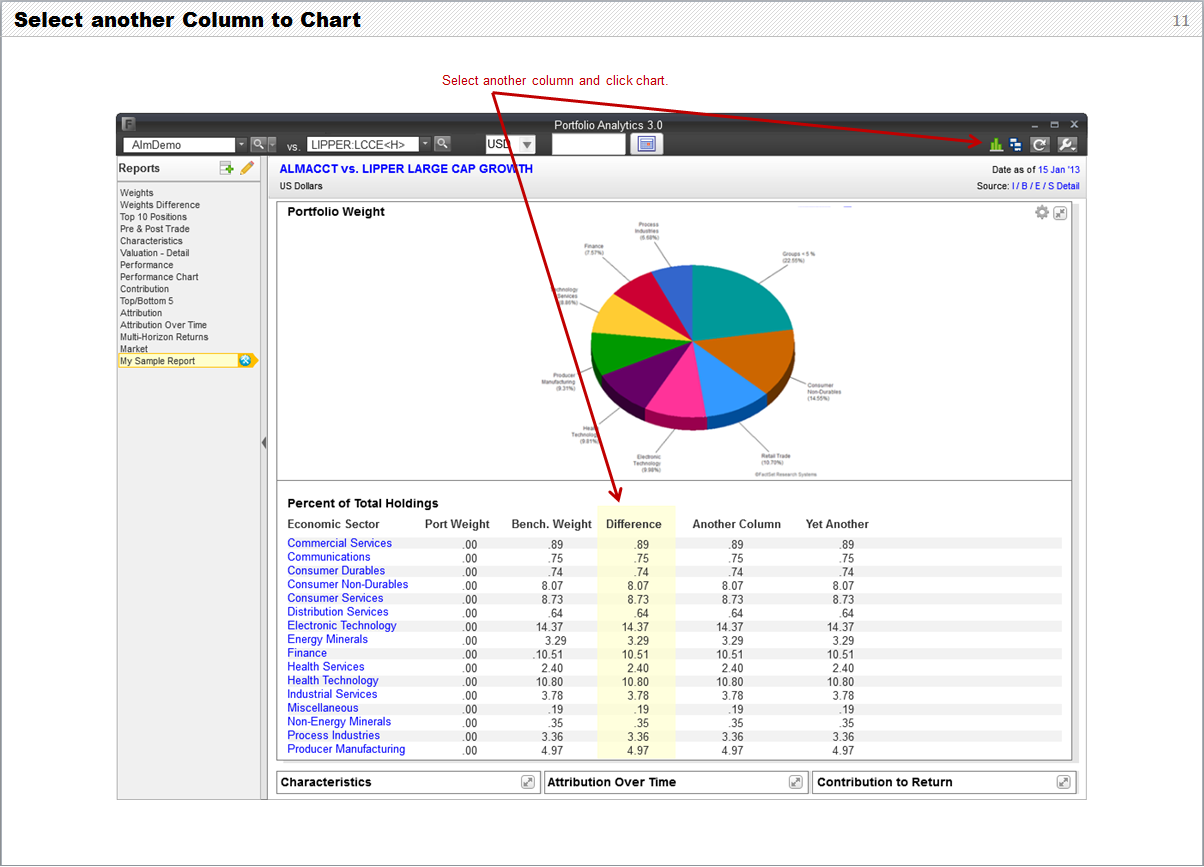This screenshot has height=867, width=1204.
Task: Open the LIPPER:LCCE<H> benchmark dropdown arrow
Action: tap(425, 144)
